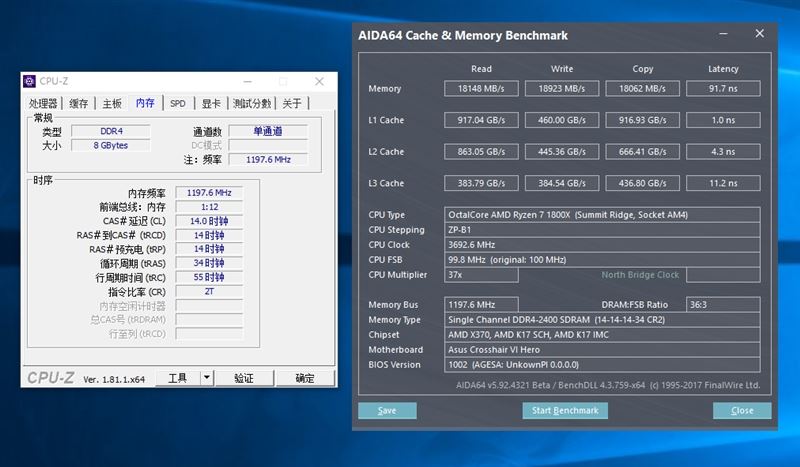Click the Memory Copy 18062 MB/s cell

click(642, 88)
